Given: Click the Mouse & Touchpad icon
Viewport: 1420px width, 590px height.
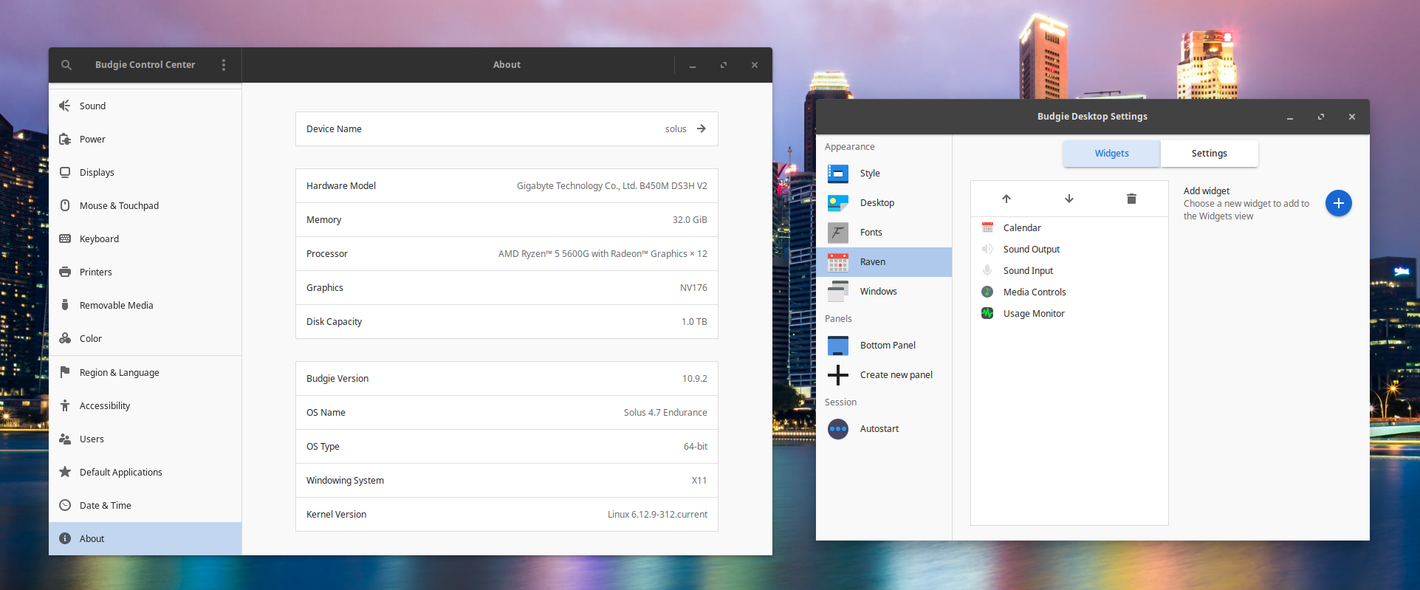Looking at the screenshot, I should point(65,205).
